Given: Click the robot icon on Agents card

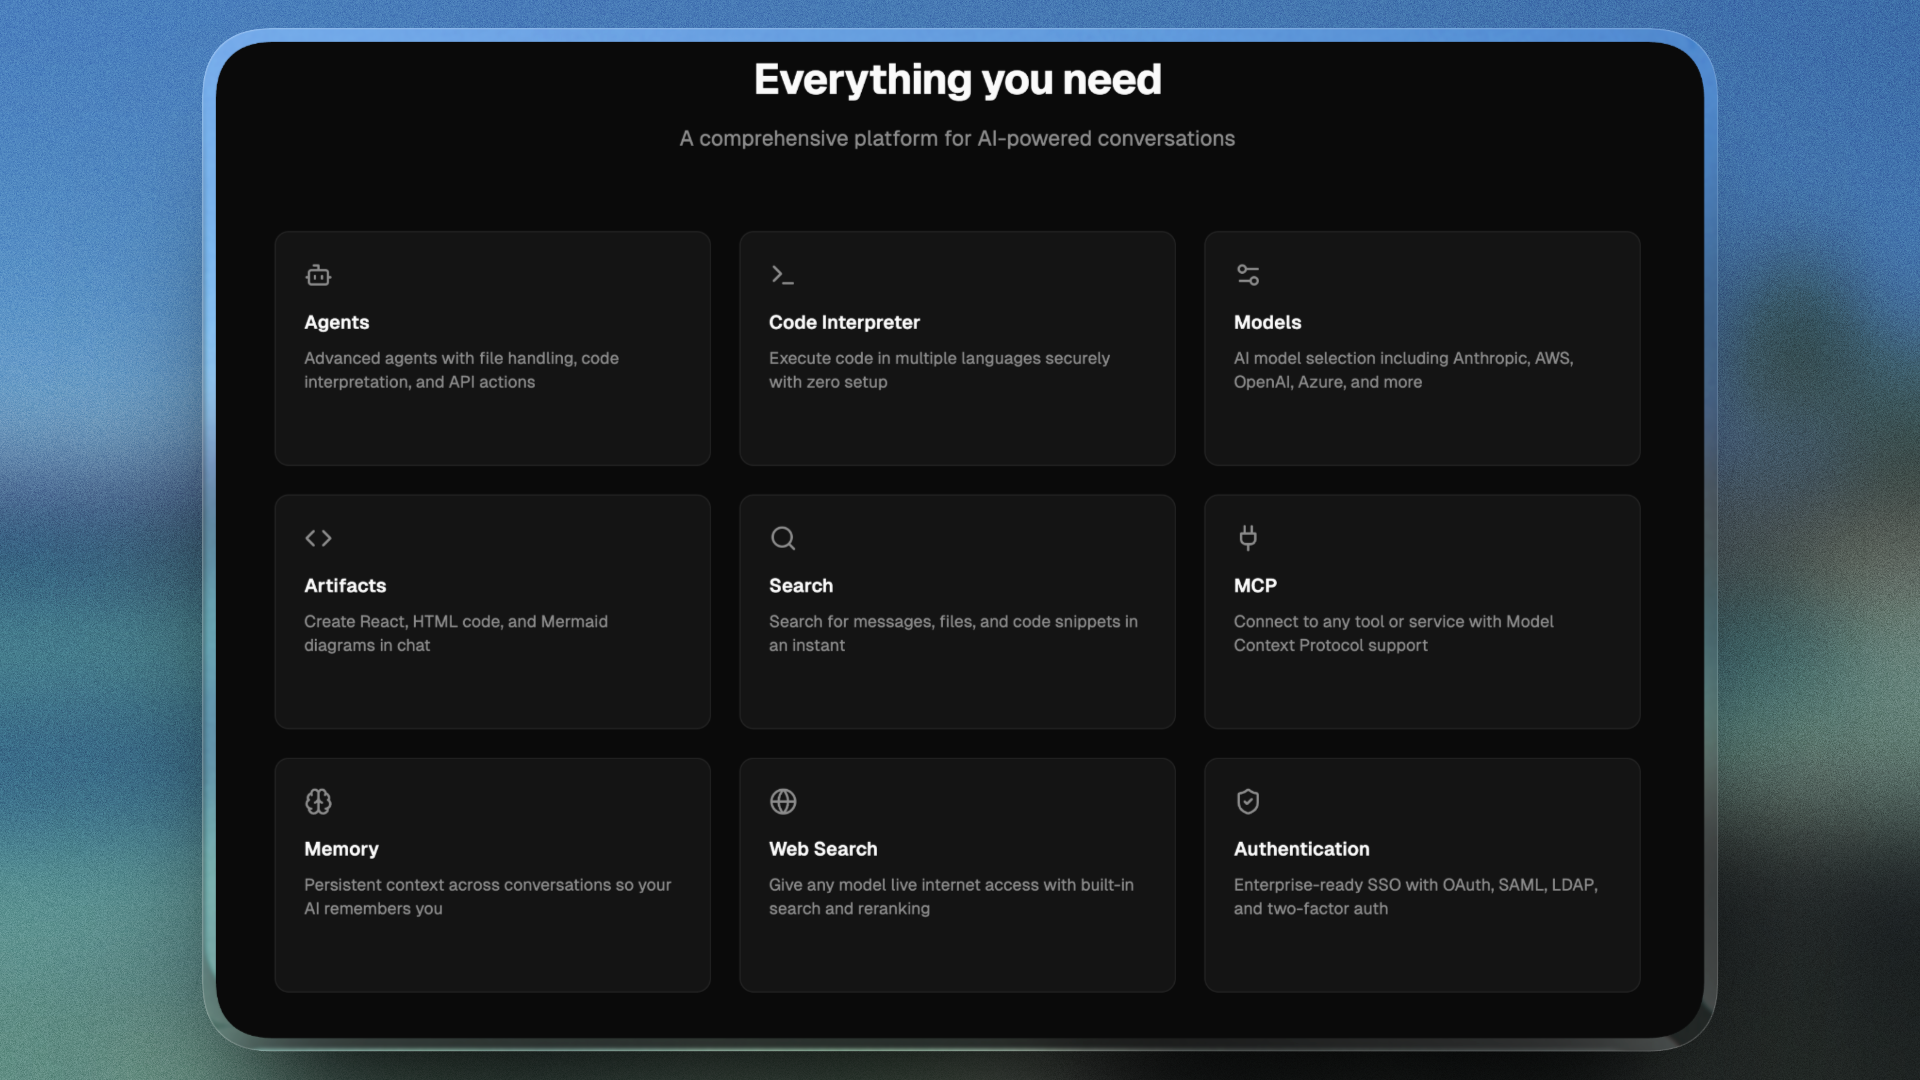Looking at the screenshot, I should click(x=318, y=275).
